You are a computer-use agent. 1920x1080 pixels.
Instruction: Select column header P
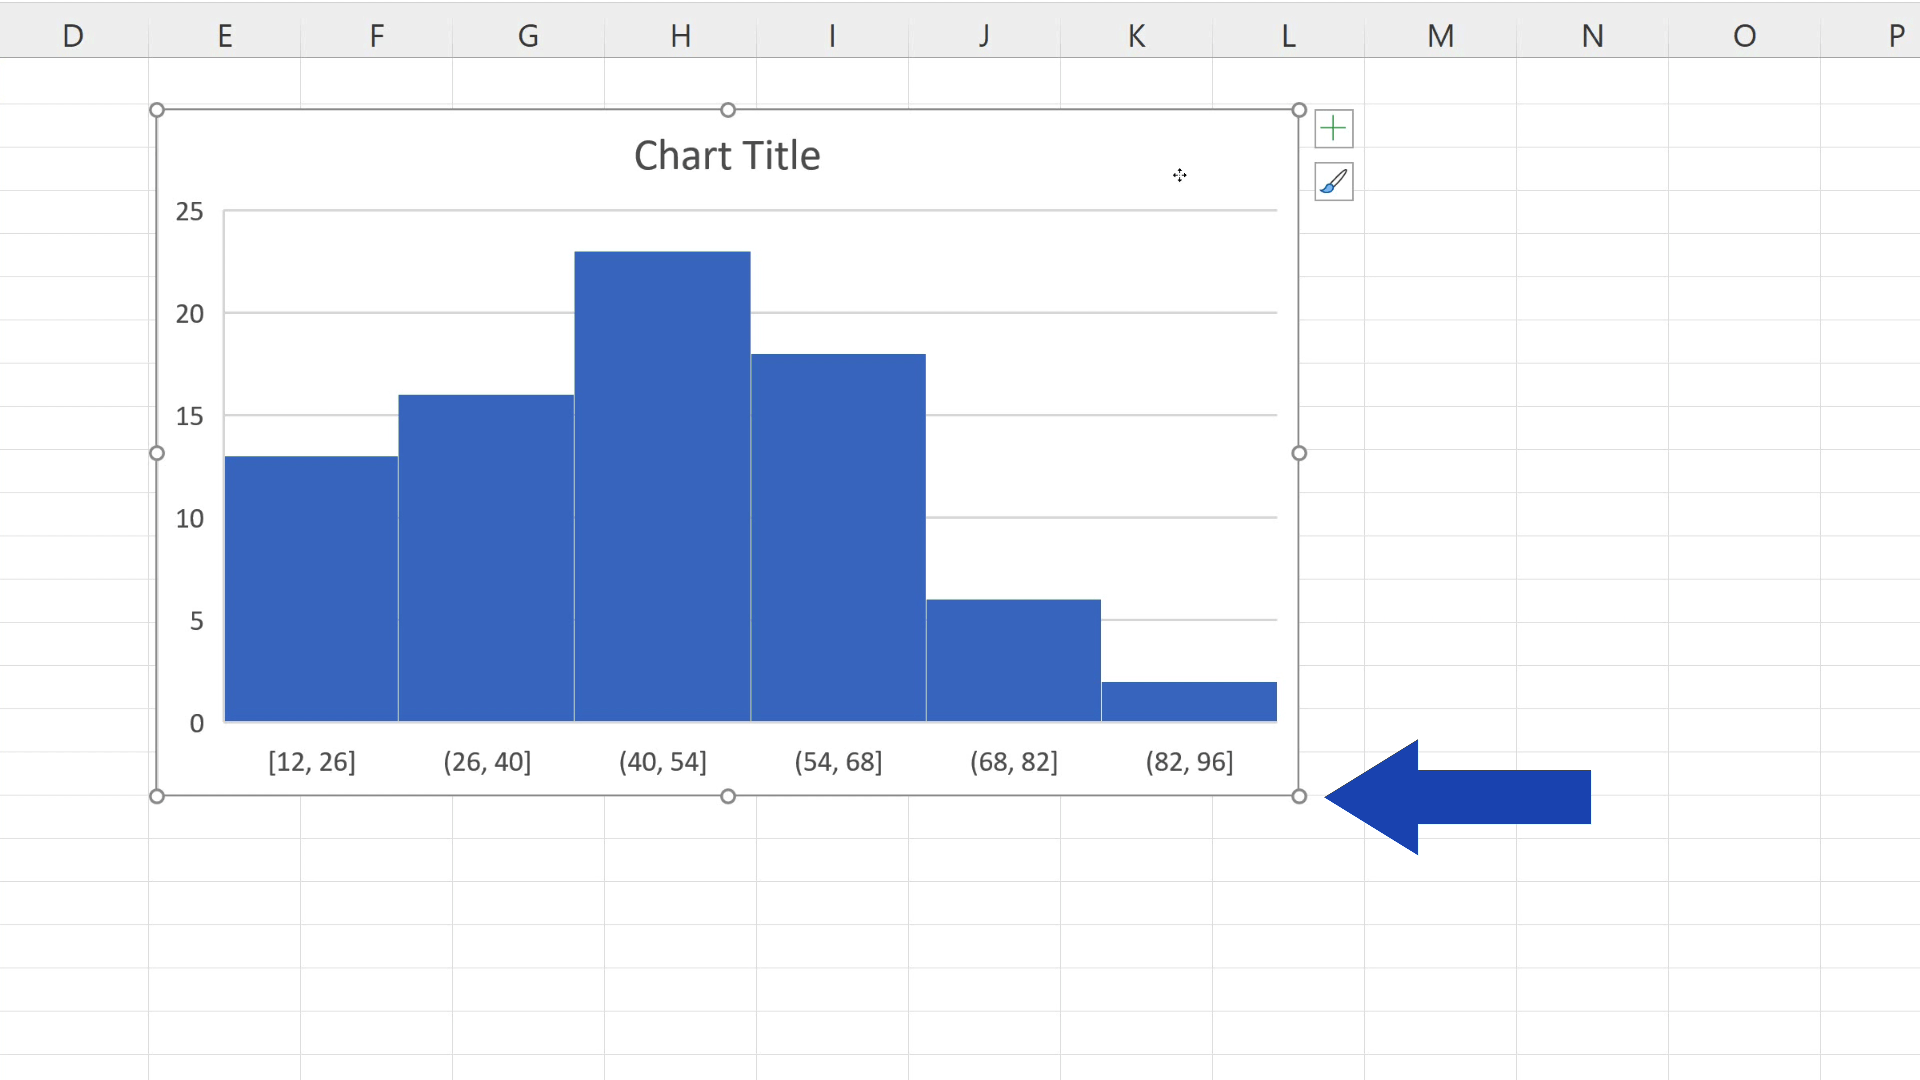coord(1896,35)
